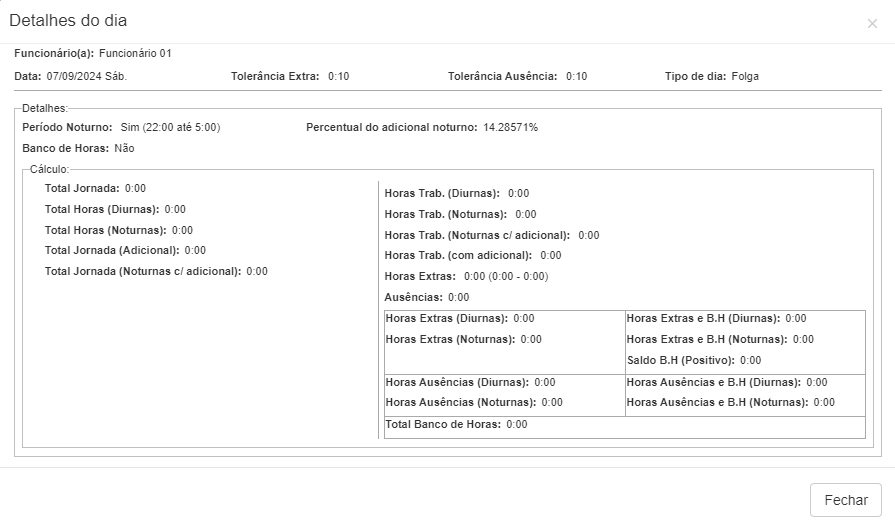The image size is (895, 527).
Task: Close the Detalhes do dia dialog with X
Action: [872, 23]
